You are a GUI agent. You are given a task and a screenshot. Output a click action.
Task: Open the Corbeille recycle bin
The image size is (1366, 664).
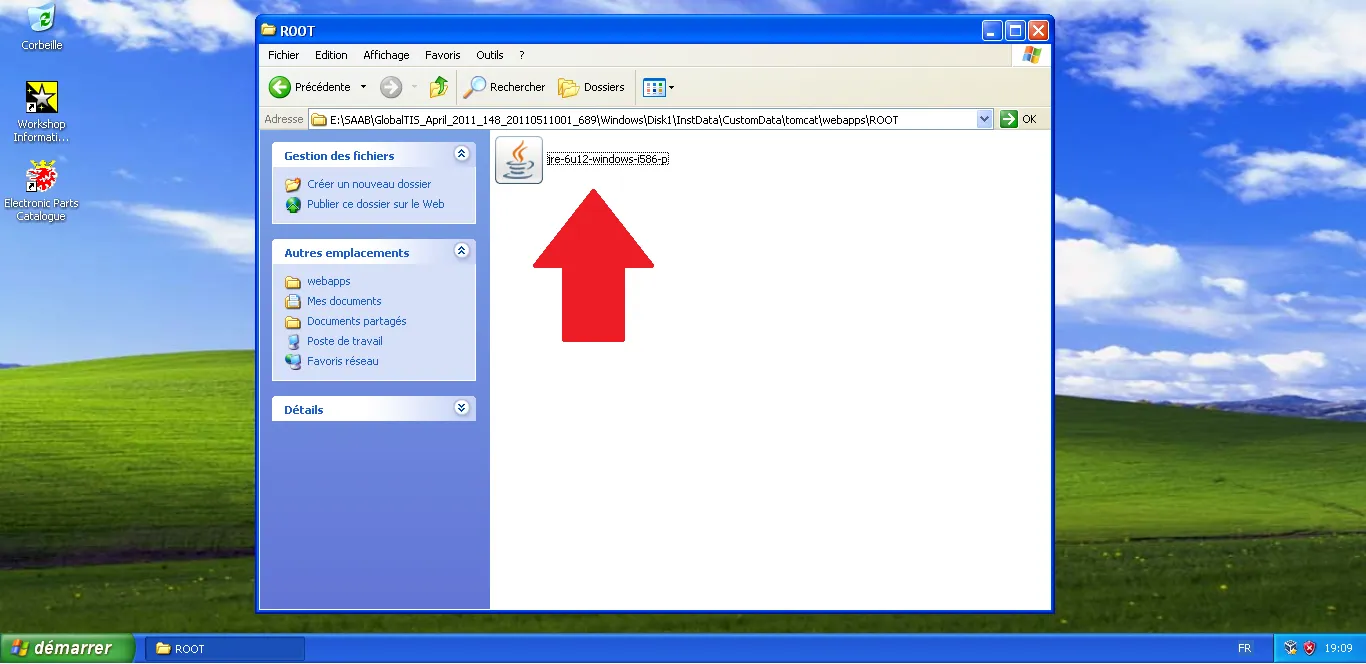coord(41,17)
